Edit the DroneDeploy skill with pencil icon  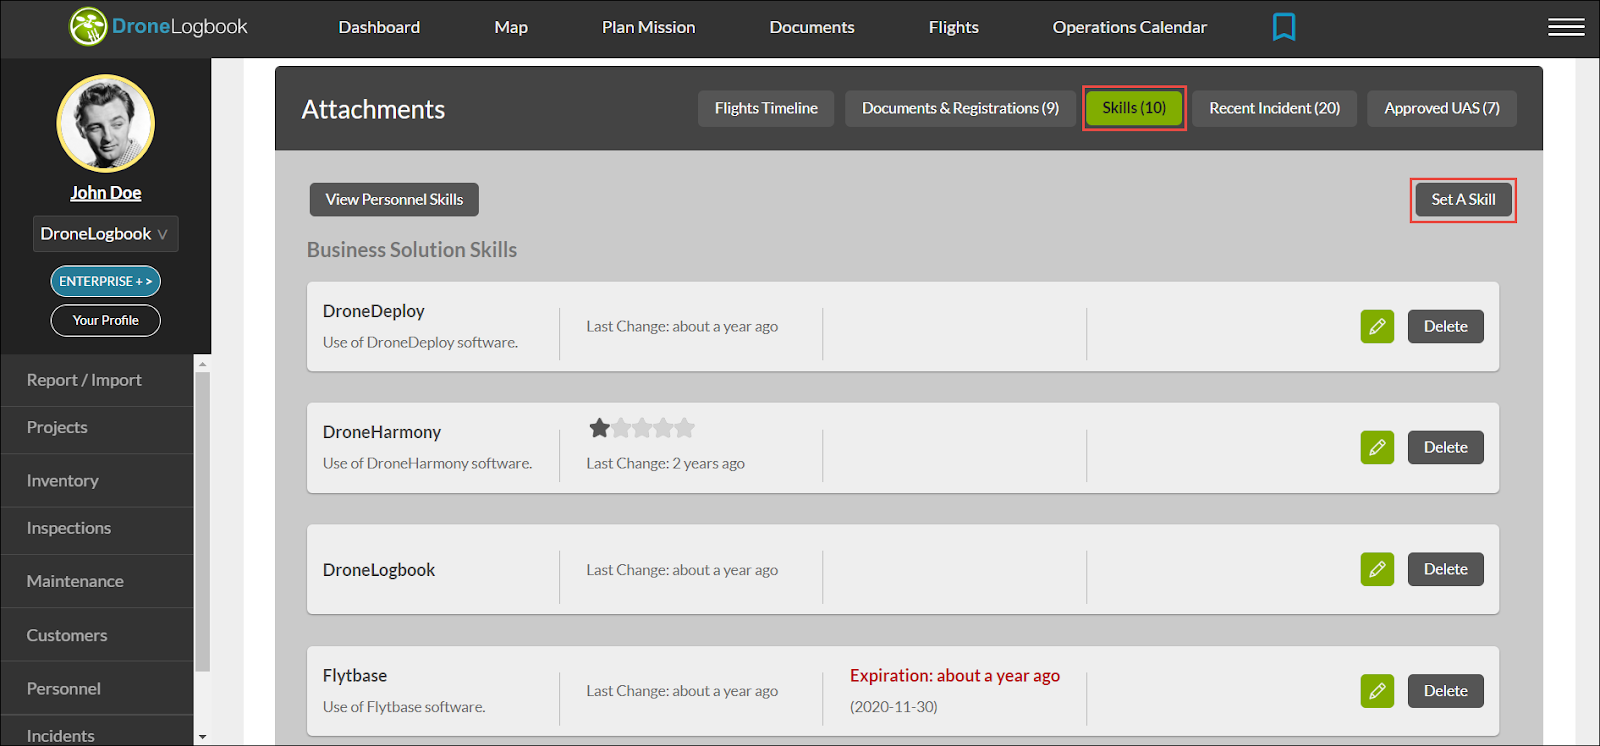[x=1377, y=326]
